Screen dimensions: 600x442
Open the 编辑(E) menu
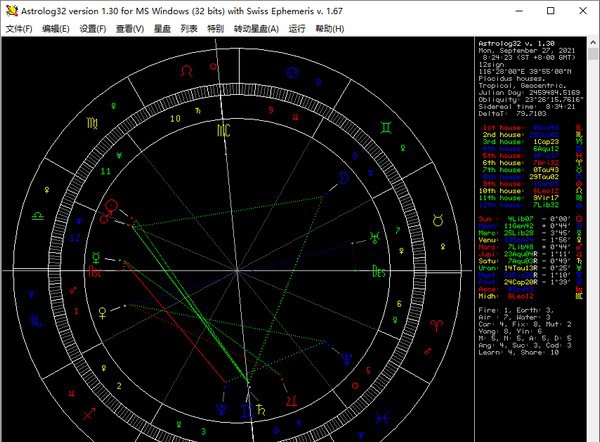[56, 28]
